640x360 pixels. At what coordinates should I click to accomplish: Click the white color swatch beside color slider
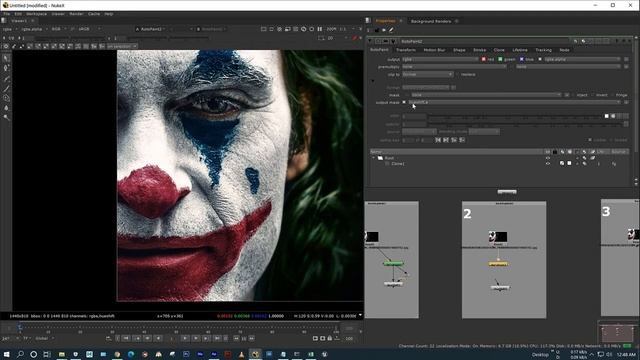pyautogui.click(x=607, y=116)
